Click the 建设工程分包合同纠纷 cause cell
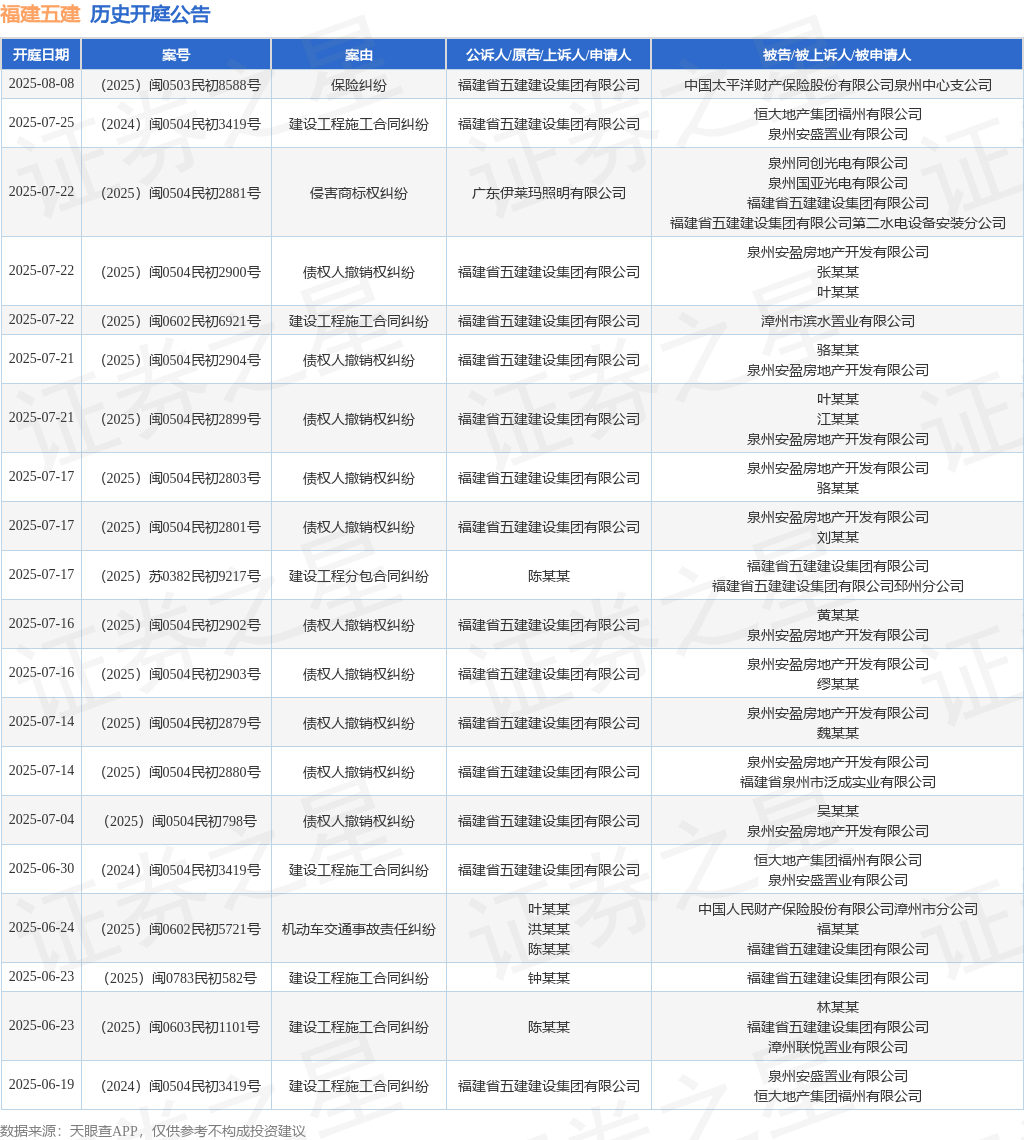The width and height of the screenshot is (1024, 1140). click(x=359, y=577)
